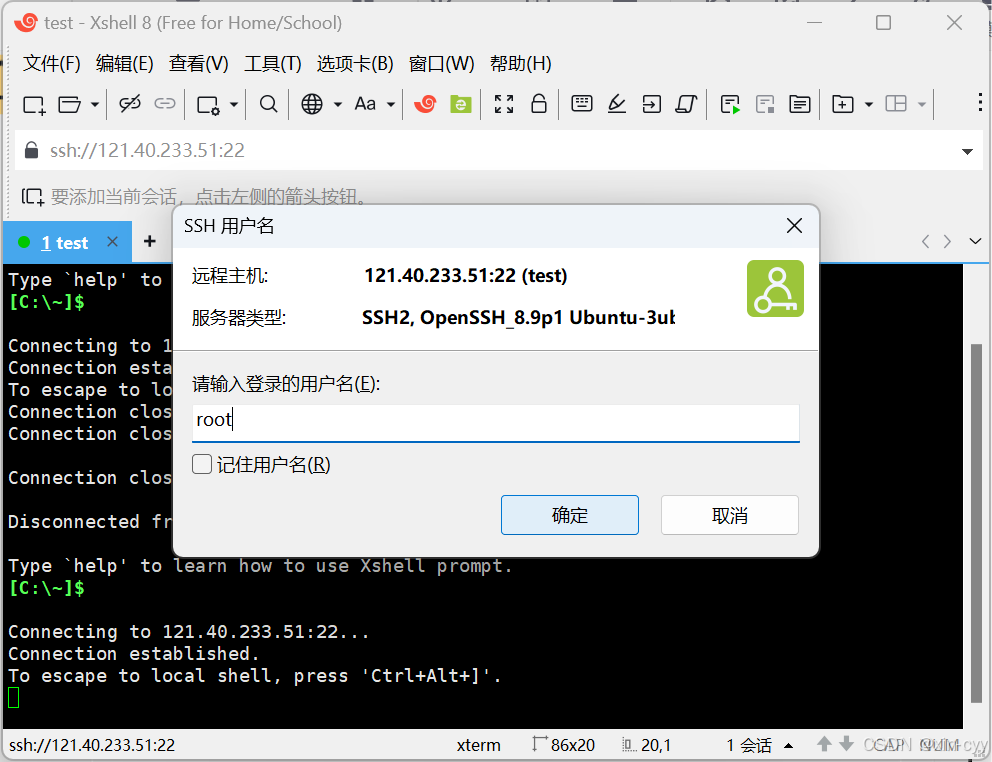The width and height of the screenshot is (992, 762).
Task: Click the status bar up arrow icon
Action: (x=824, y=744)
